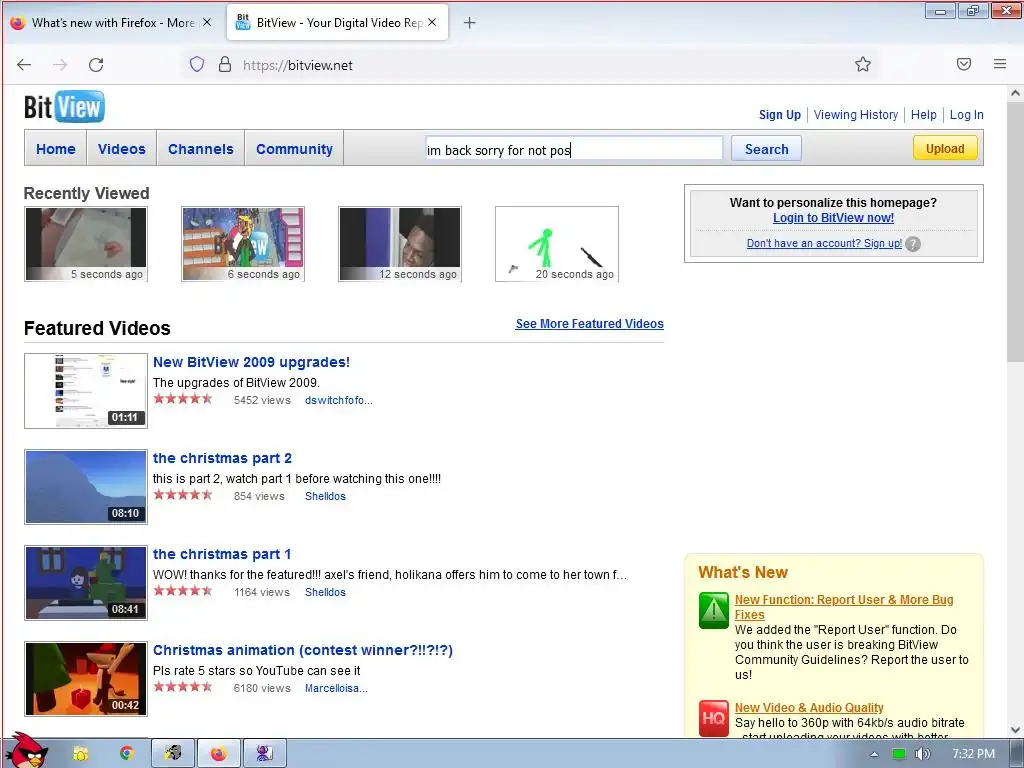This screenshot has width=1024, height=768.
Task: Click the Angry Birds start button
Action: point(26,751)
